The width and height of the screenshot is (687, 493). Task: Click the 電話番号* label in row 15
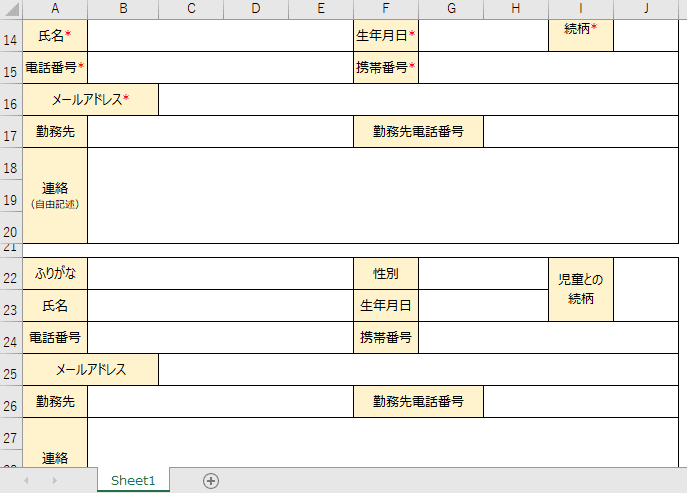click(55, 67)
